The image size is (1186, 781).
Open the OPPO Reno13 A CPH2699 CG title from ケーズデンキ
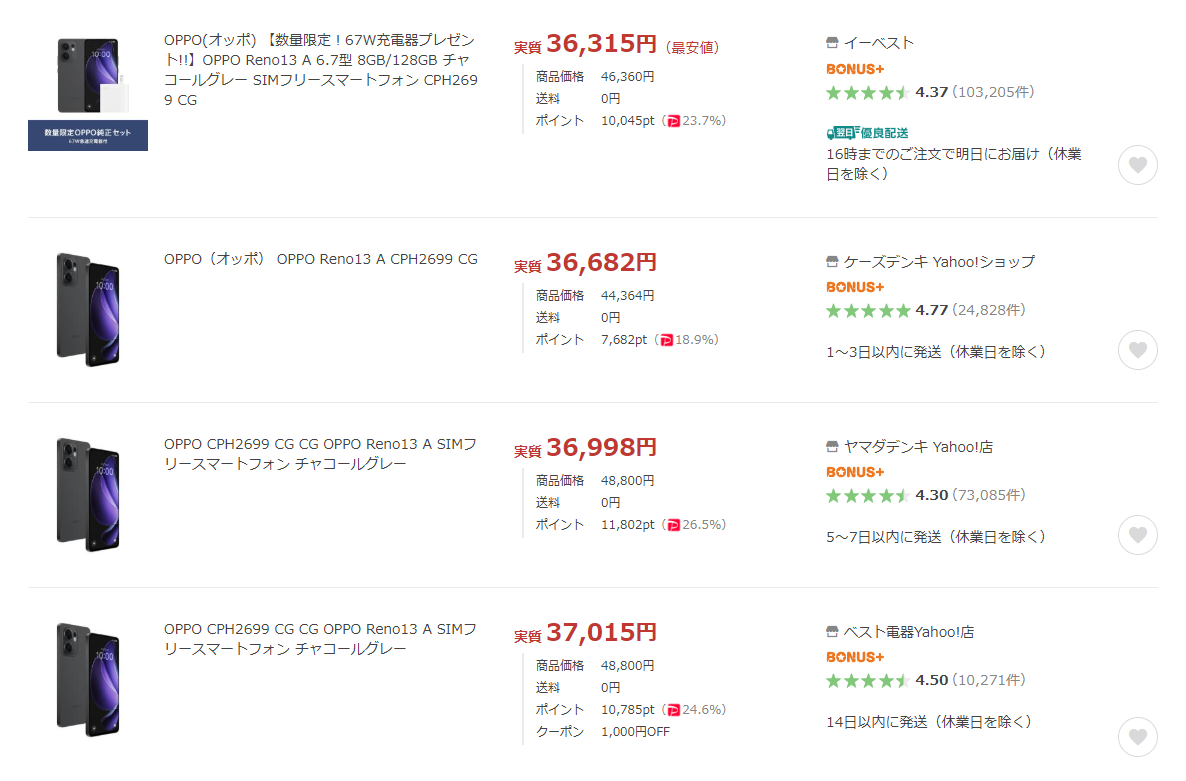click(x=321, y=259)
